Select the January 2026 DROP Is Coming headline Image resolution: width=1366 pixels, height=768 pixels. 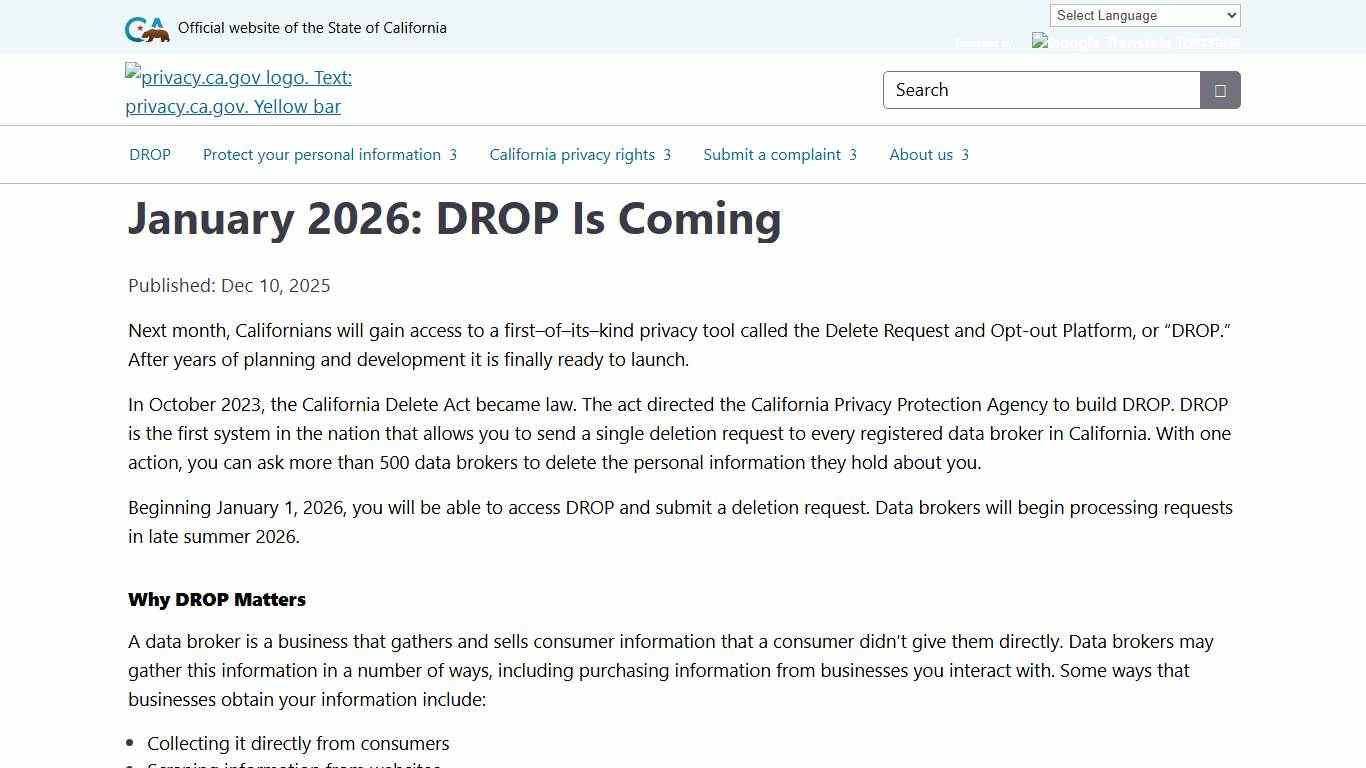(455, 219)
